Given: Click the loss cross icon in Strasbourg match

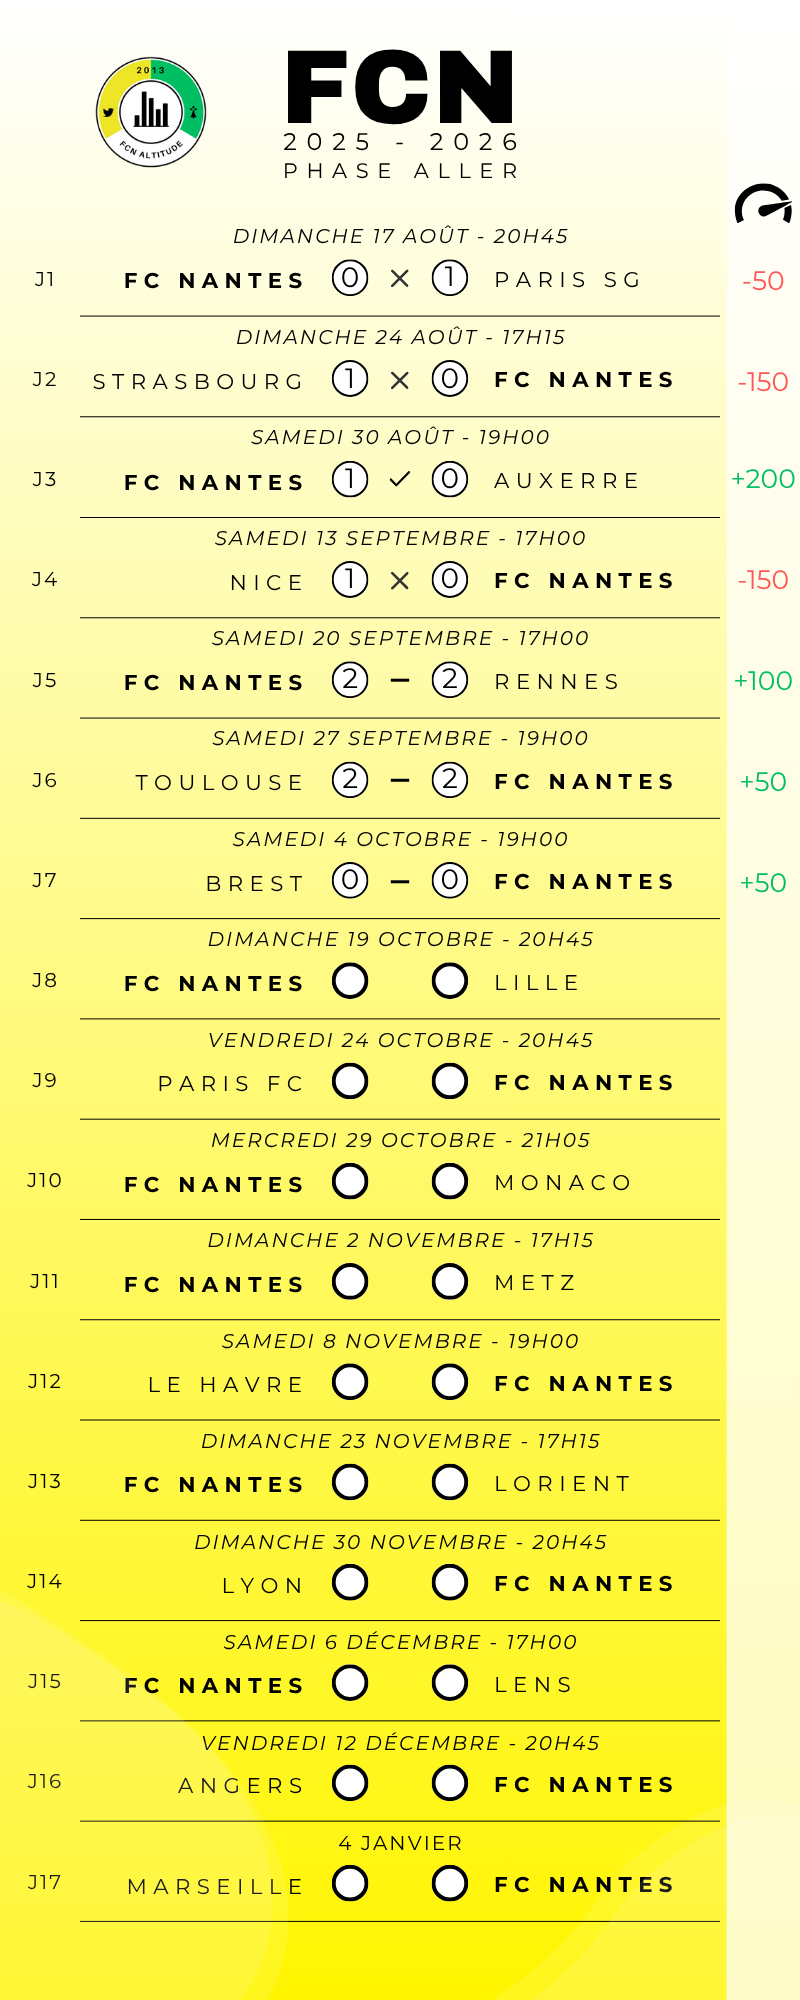Looking at the screenshot, I should pyautogui.click(x=400, y=380).
